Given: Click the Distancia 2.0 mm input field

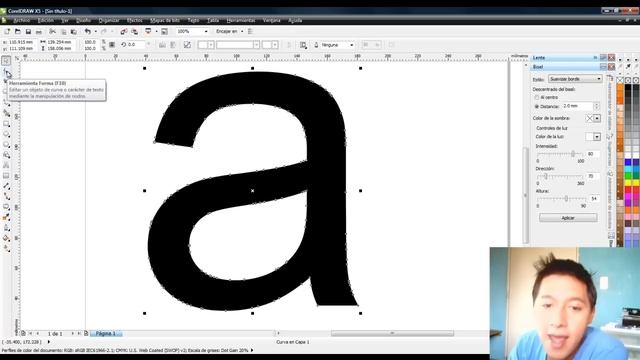Looking at the screenshot, I should coord(577,106).
